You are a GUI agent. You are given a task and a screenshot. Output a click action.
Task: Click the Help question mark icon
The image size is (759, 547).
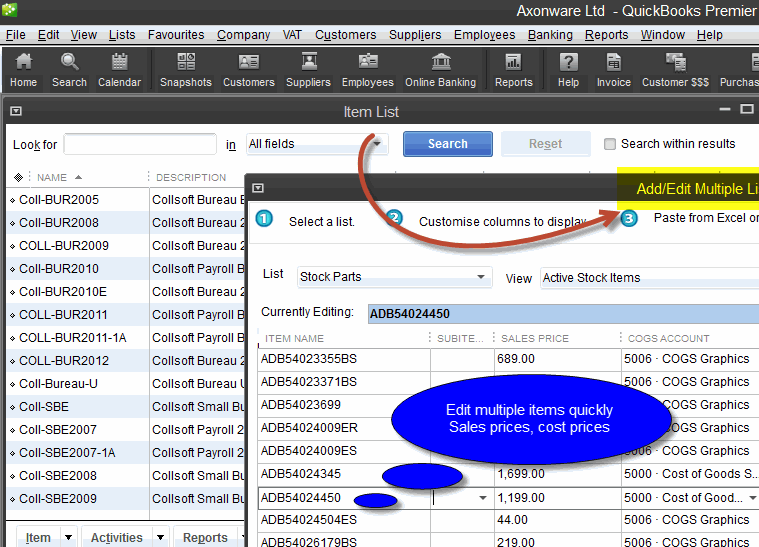tap(568, 70)
